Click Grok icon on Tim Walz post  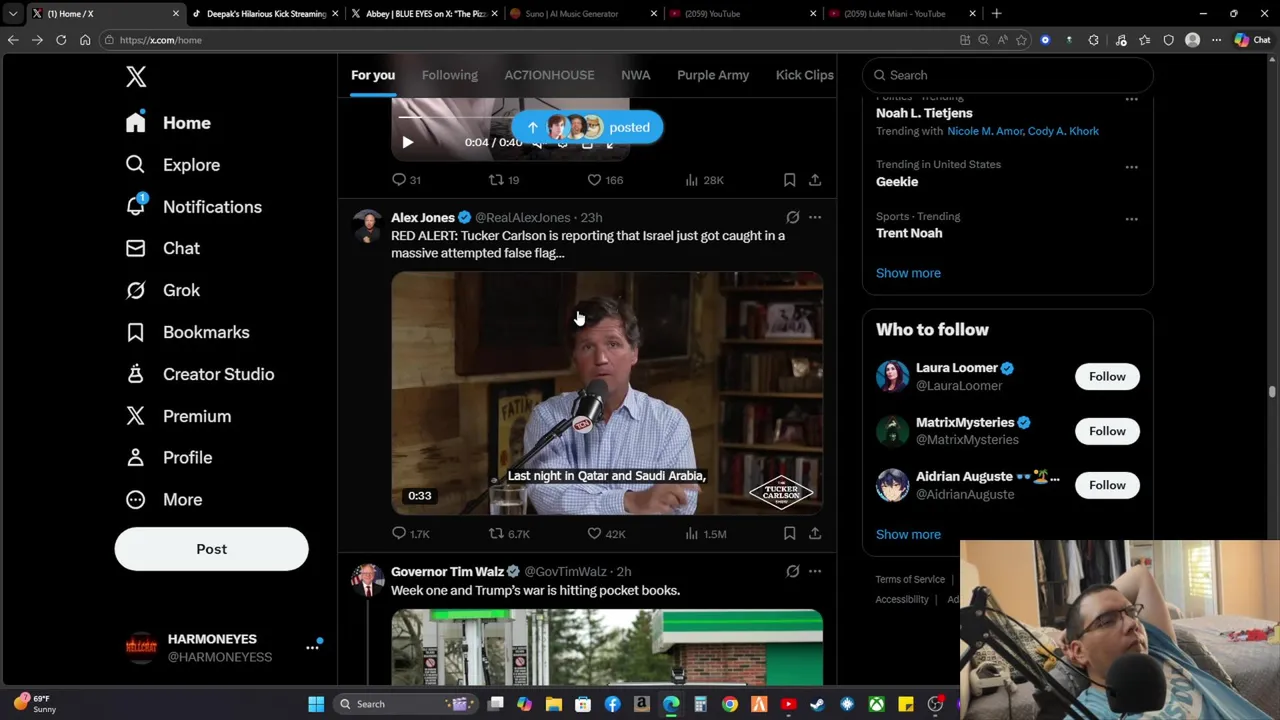click(792, 571)
